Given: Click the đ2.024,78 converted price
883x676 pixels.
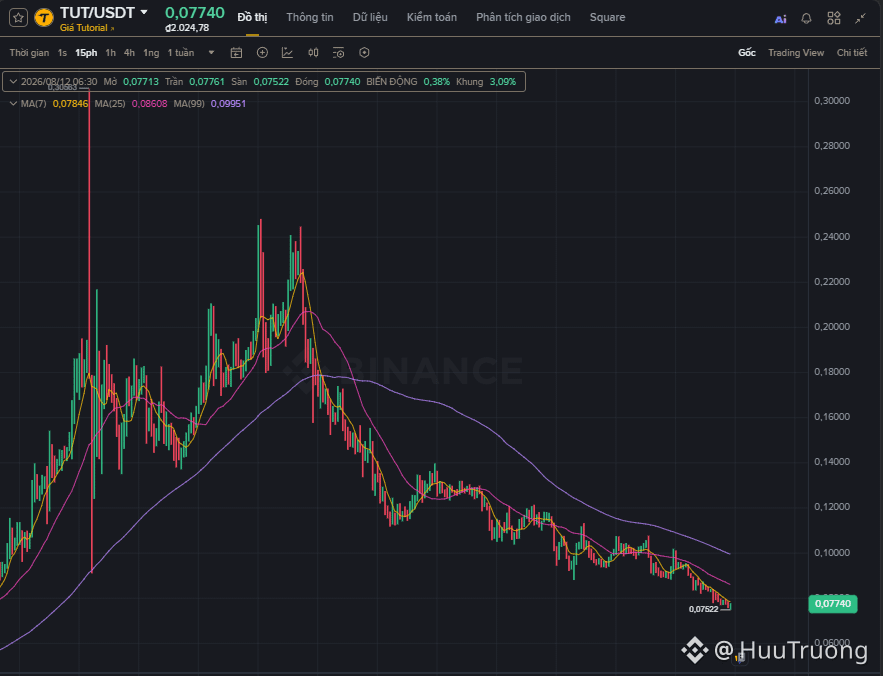Looking at the screenshot, I should click(187, 28).
